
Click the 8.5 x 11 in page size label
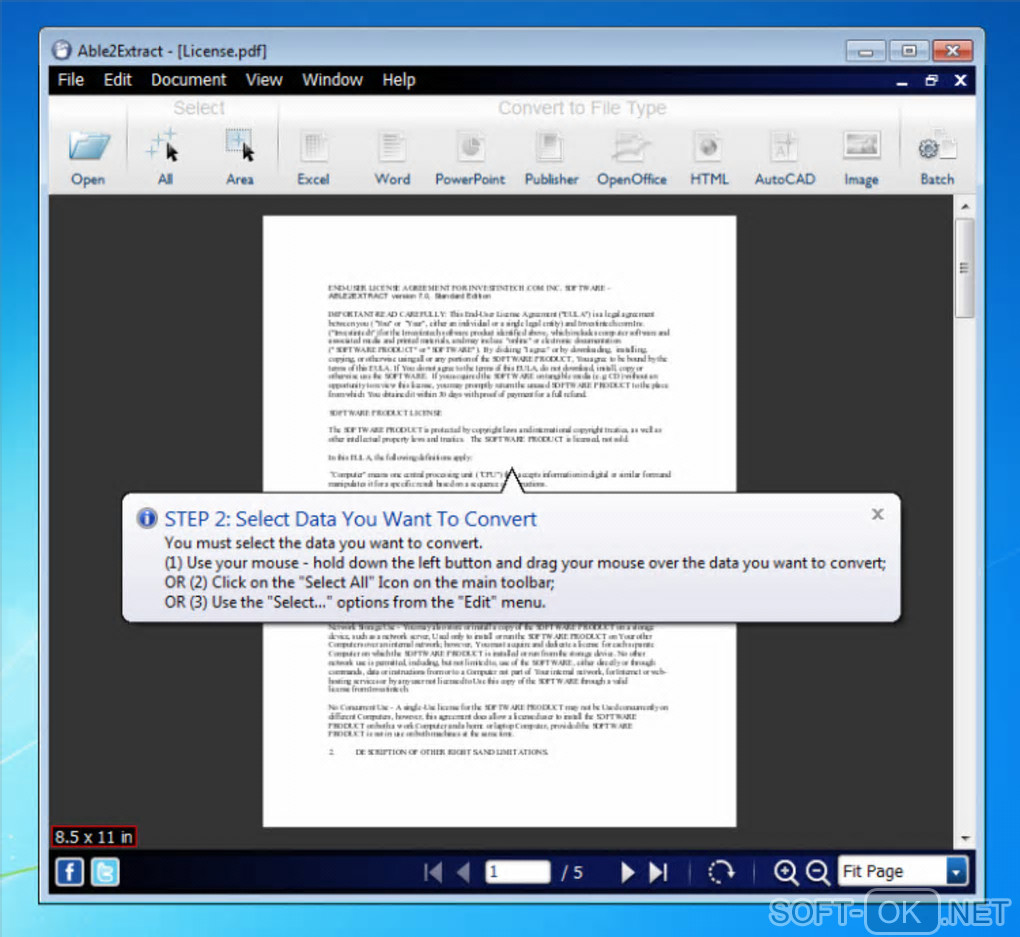[x=94, y=837]
